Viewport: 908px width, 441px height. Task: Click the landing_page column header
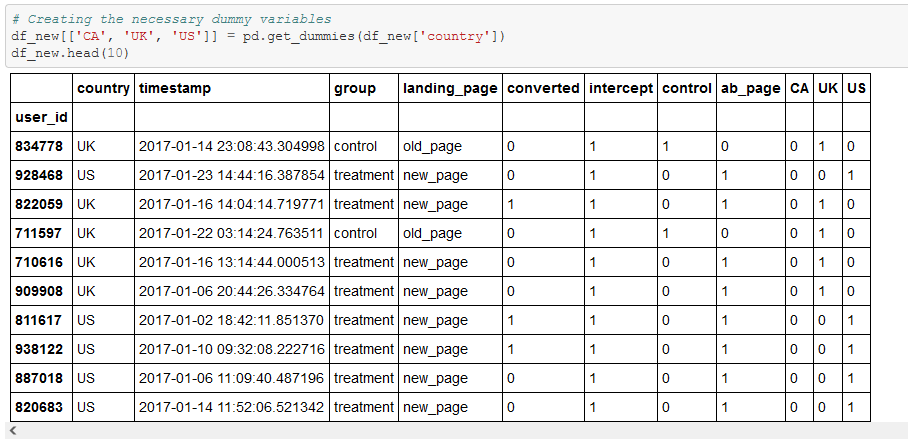[x=450, y=89]
